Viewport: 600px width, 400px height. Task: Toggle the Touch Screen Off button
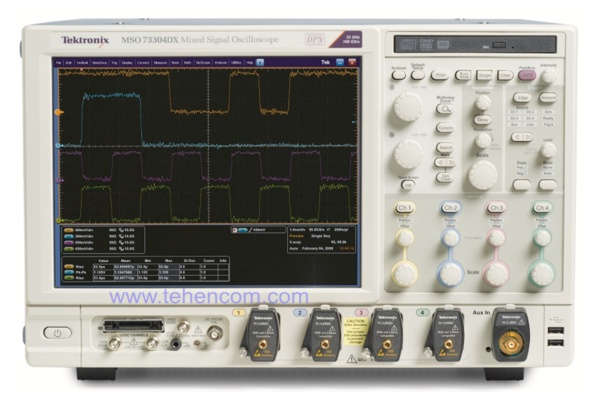(x=408, y=185)
